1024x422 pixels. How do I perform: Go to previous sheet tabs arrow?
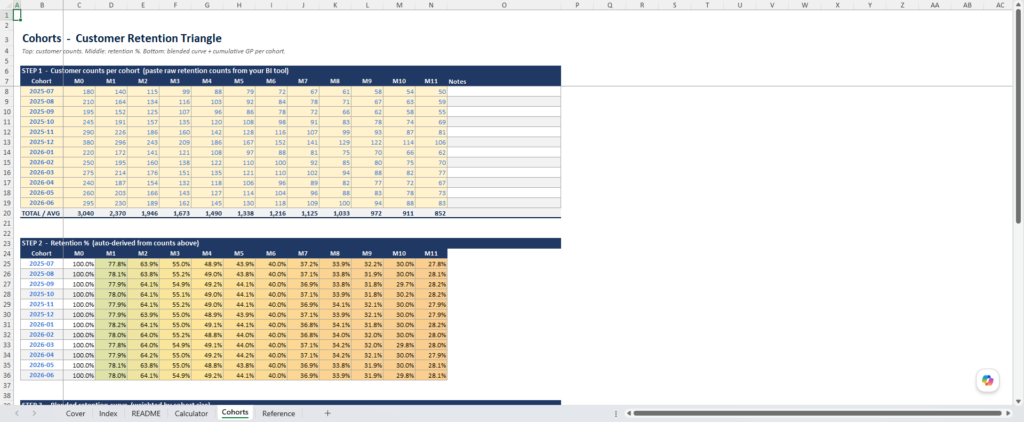(17, 414)
